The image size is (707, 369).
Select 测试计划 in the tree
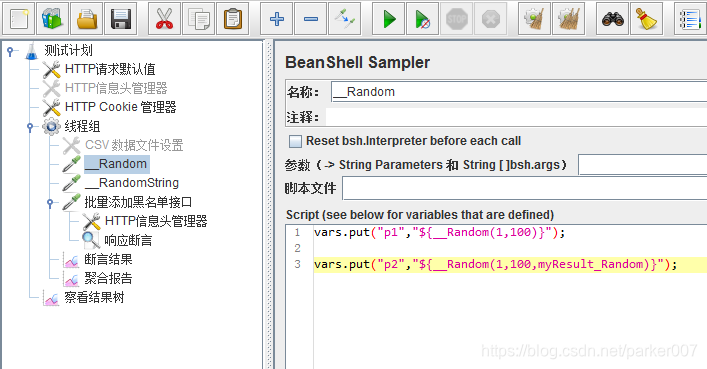pyautogui.click(x=69, y=51)
